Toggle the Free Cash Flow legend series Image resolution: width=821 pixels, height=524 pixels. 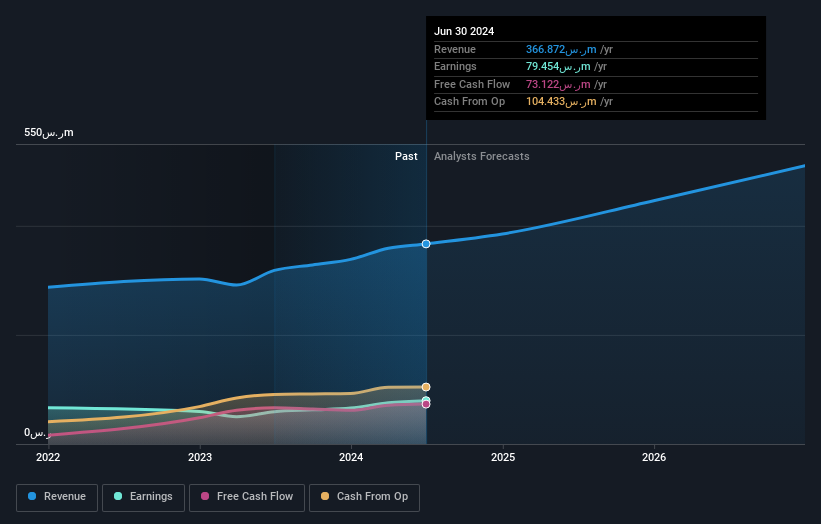[247, 497]
